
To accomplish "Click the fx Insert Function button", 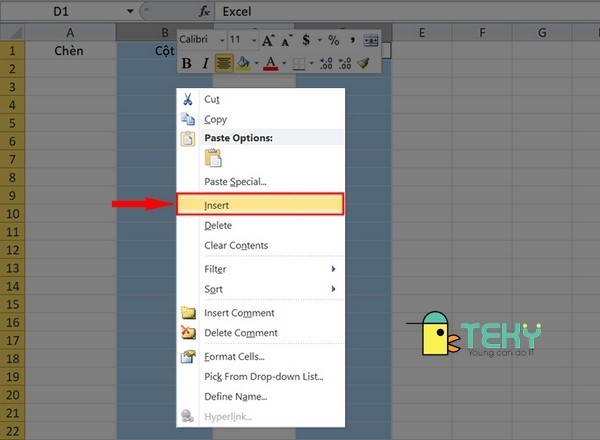I will coord(205,11).
